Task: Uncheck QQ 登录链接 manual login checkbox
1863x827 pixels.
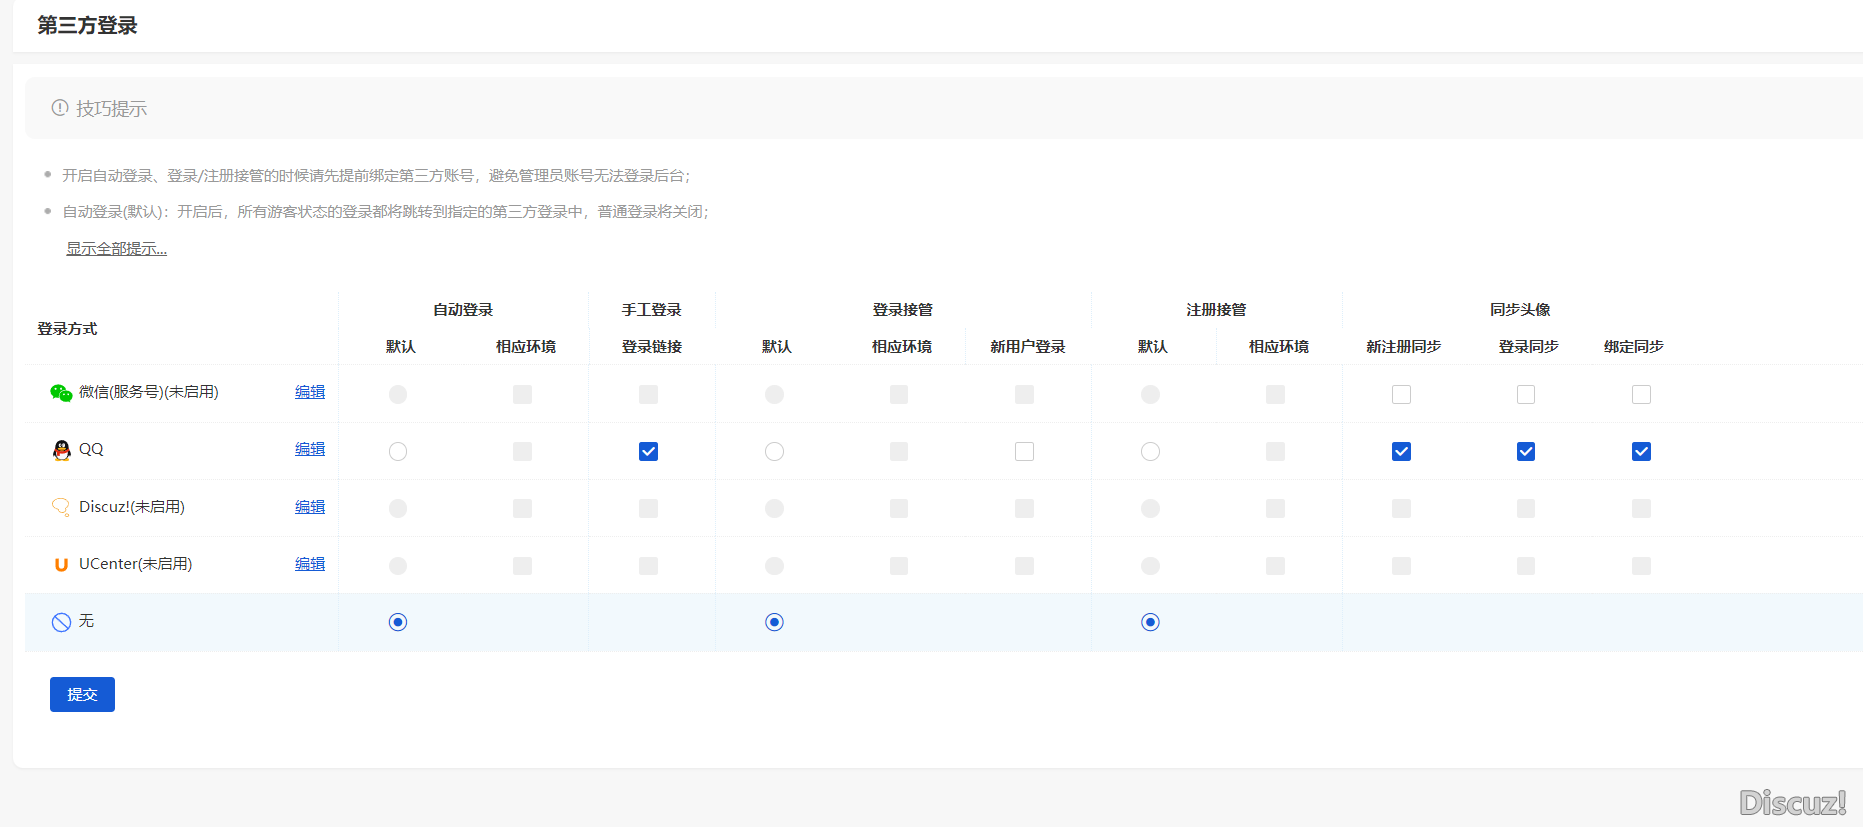Action: coord(648,452)
